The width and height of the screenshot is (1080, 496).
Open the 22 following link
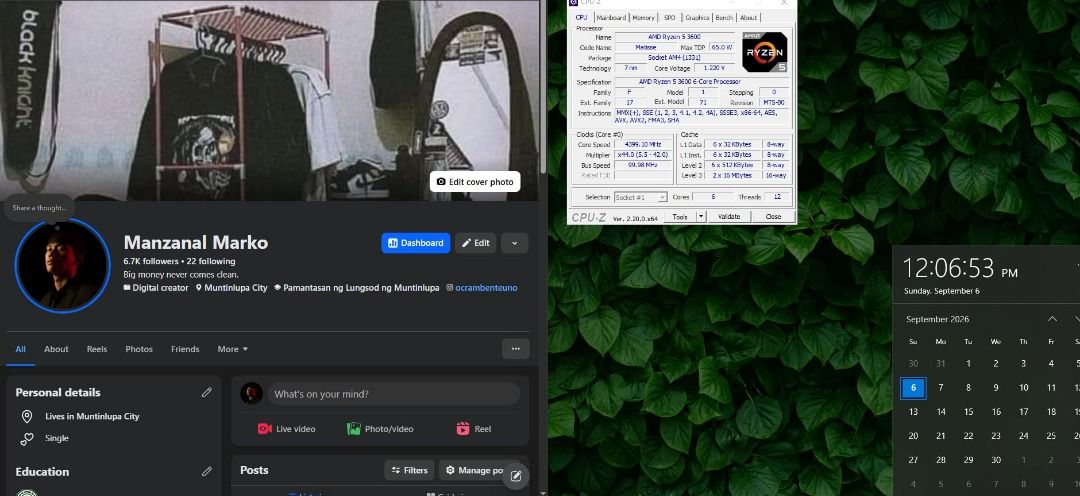(x=211, y=261)
